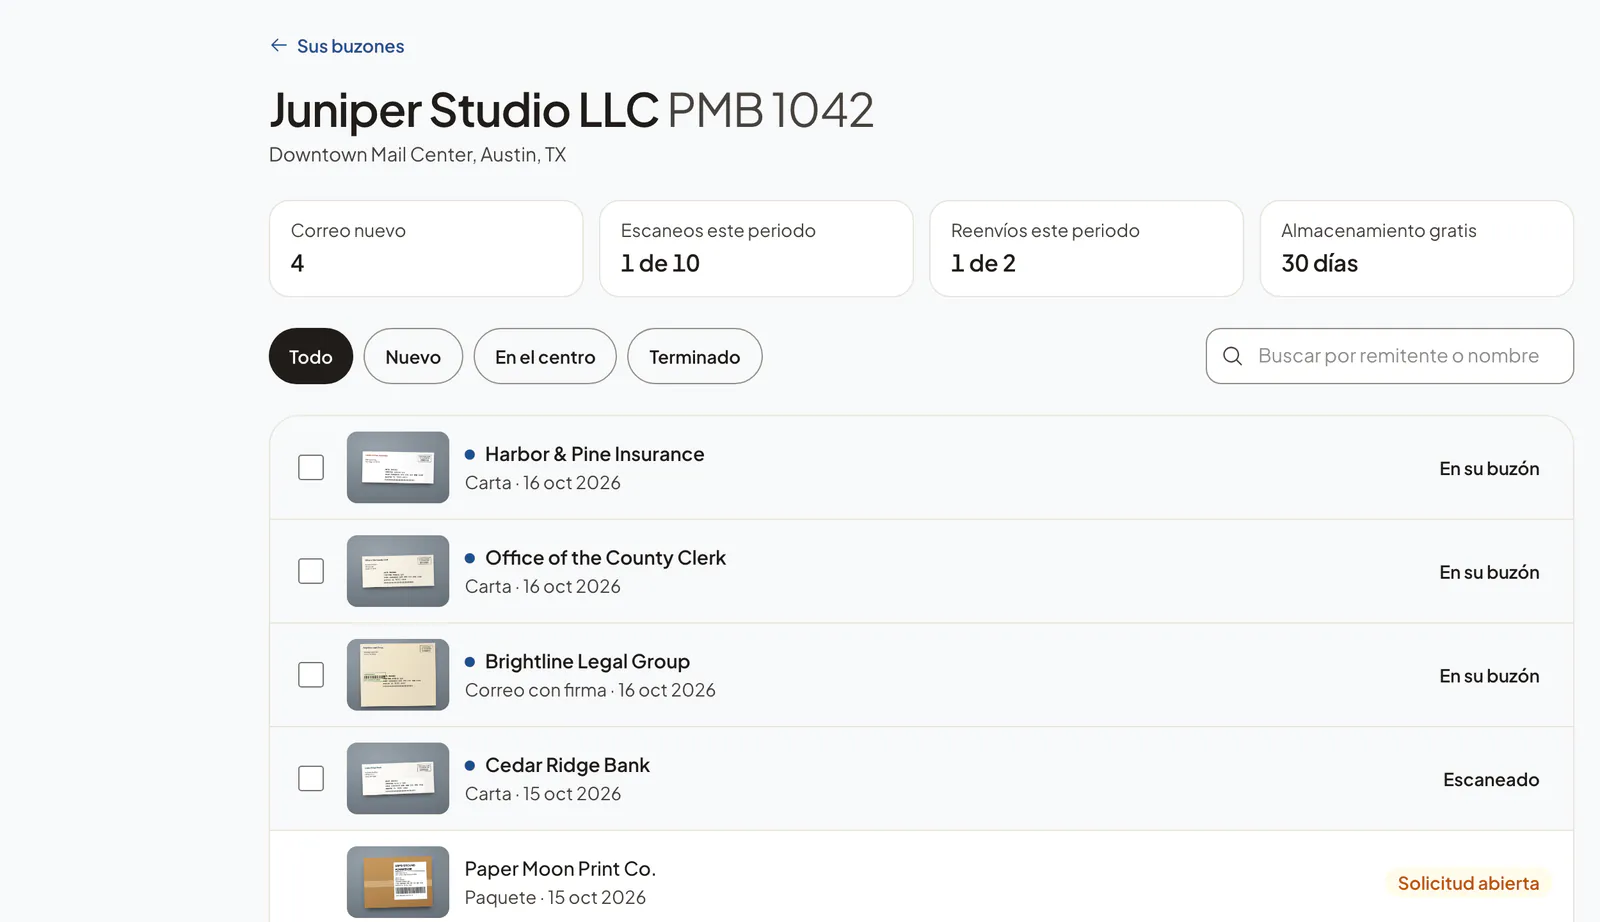This screenshot has width=1600, height=922.
Task: Click En su buzón status for County Clerk
Action: click(1489, 572)
